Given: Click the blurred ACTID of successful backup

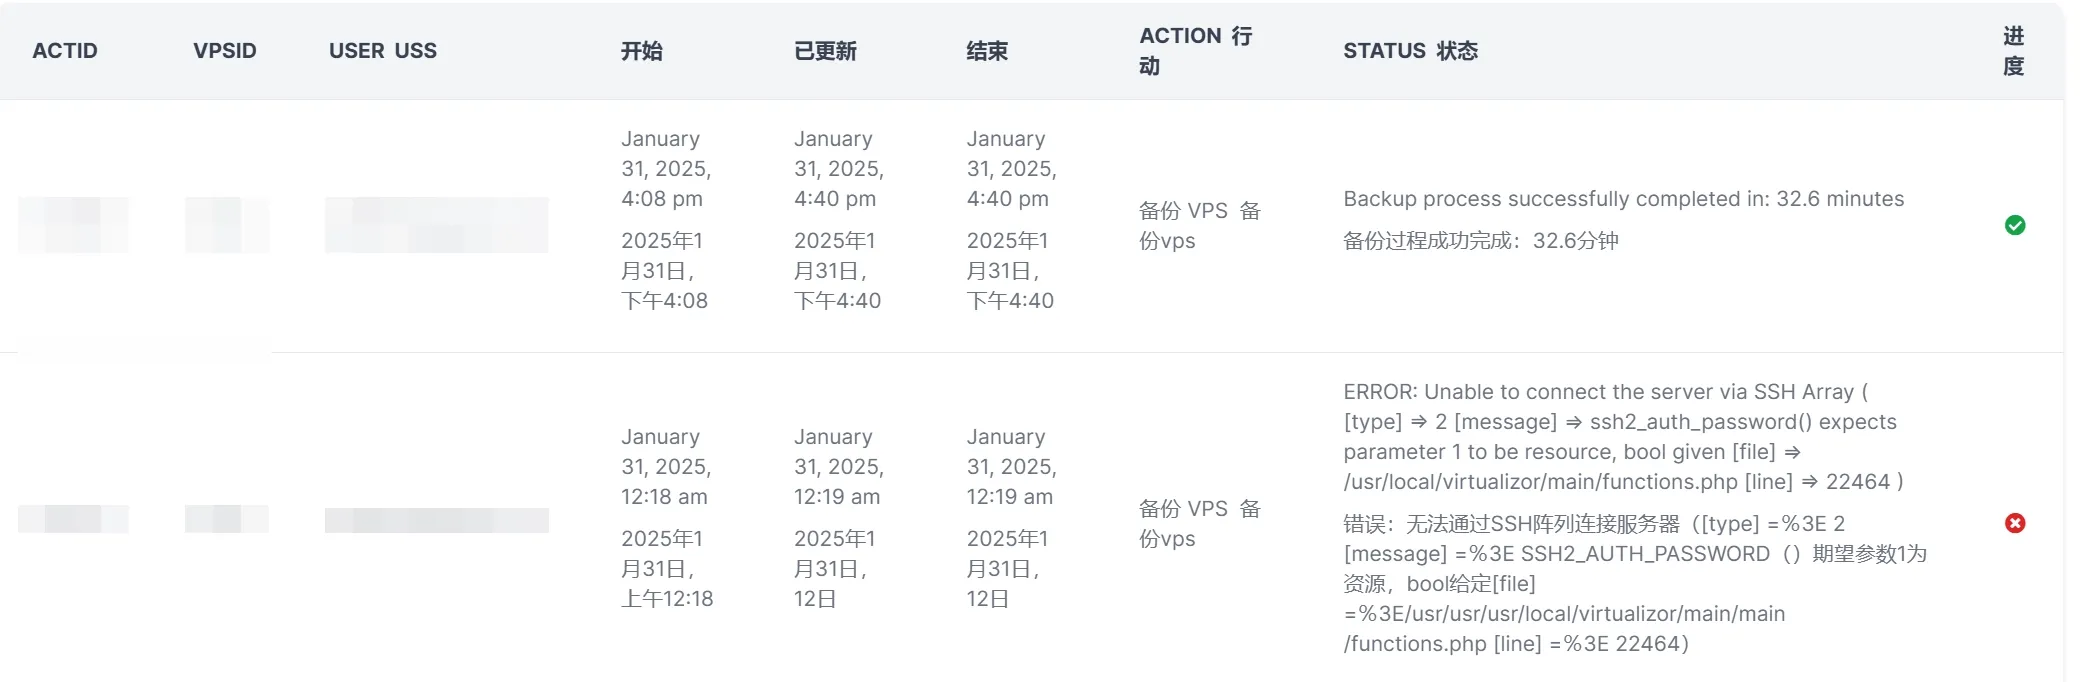Looking at the screenshot, I should 73,224.
